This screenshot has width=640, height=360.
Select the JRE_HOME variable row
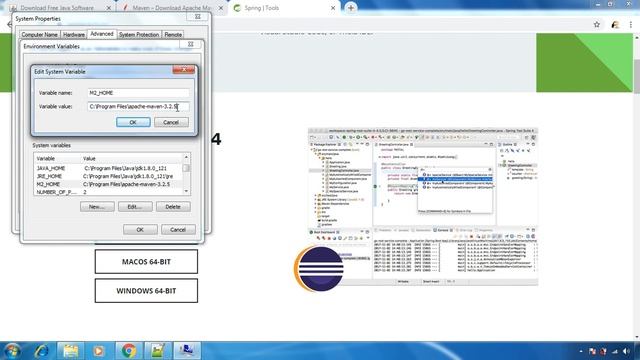click(x=109, y=176)
